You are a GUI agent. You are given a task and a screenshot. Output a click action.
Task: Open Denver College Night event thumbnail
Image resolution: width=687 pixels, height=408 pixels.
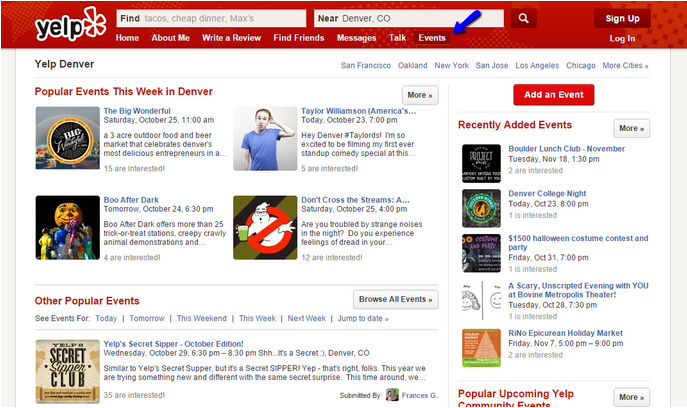coord(481,208)
